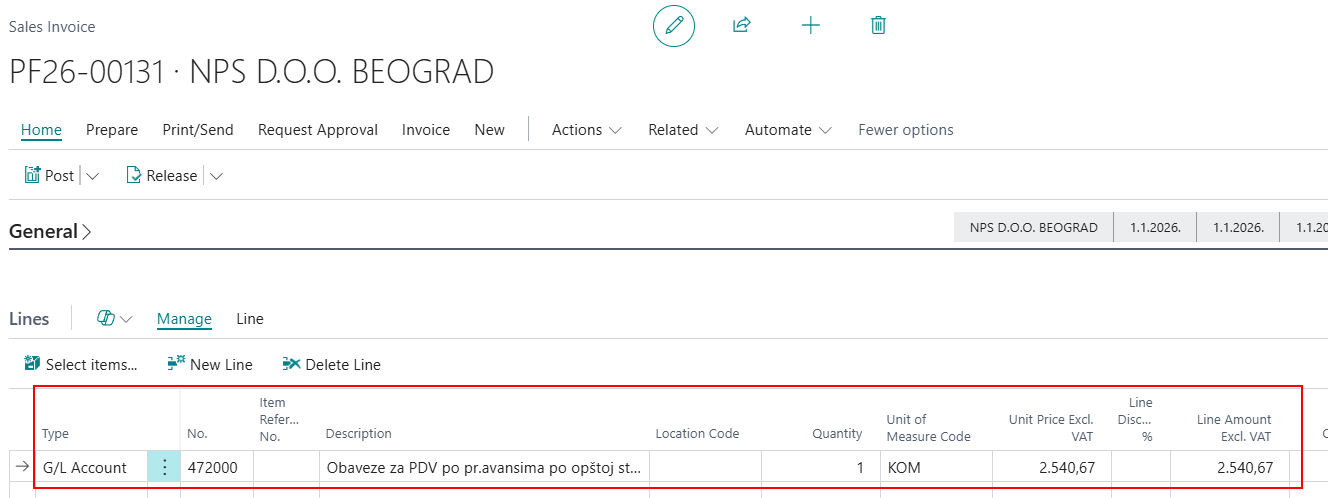Click the Line Amount Excl. VAT cell 2.540,67
Viewport: 1328px width, 498px height.
tap(1230, 467)
